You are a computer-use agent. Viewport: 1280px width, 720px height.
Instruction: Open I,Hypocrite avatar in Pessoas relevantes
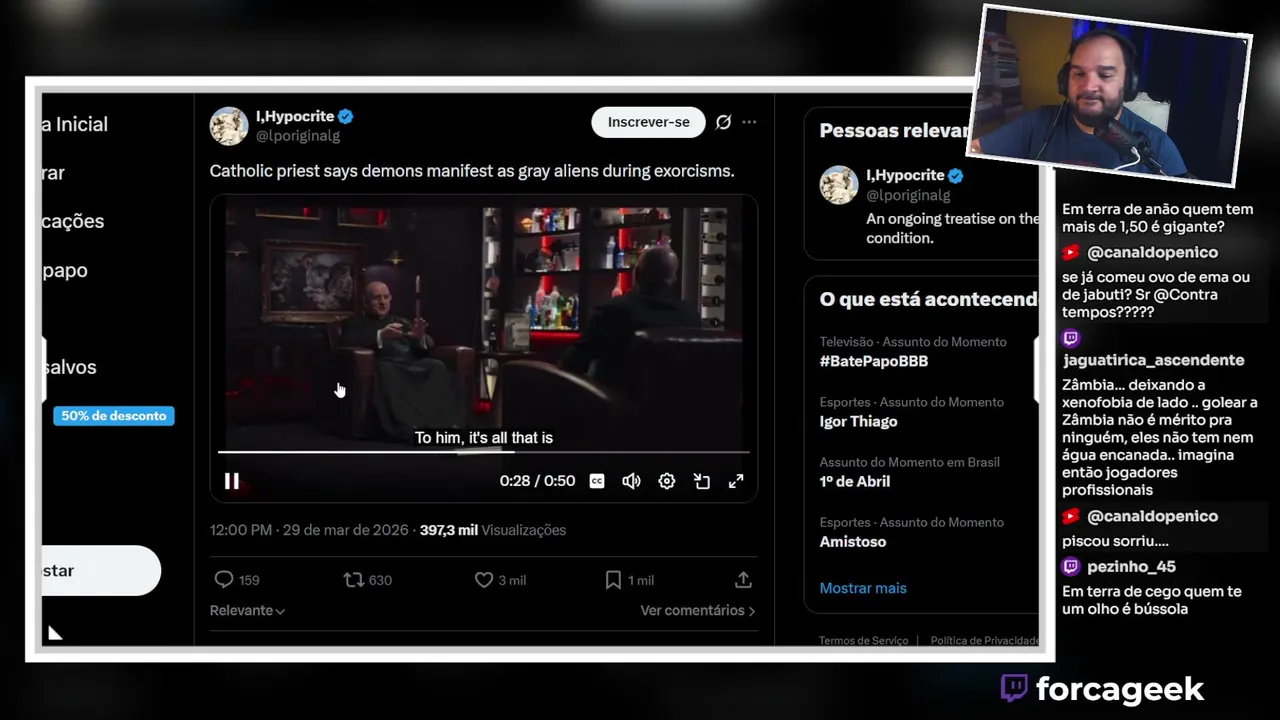coord(839,185)
